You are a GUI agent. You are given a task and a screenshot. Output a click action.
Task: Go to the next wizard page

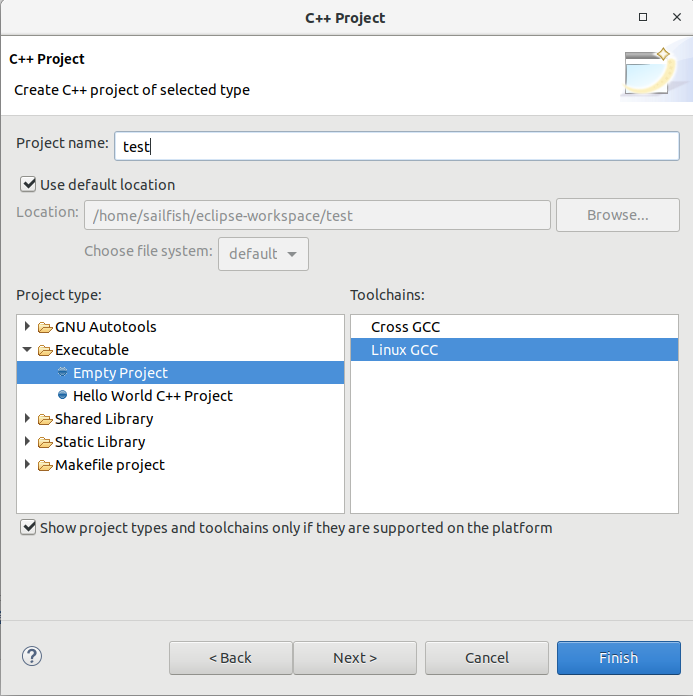355,658
